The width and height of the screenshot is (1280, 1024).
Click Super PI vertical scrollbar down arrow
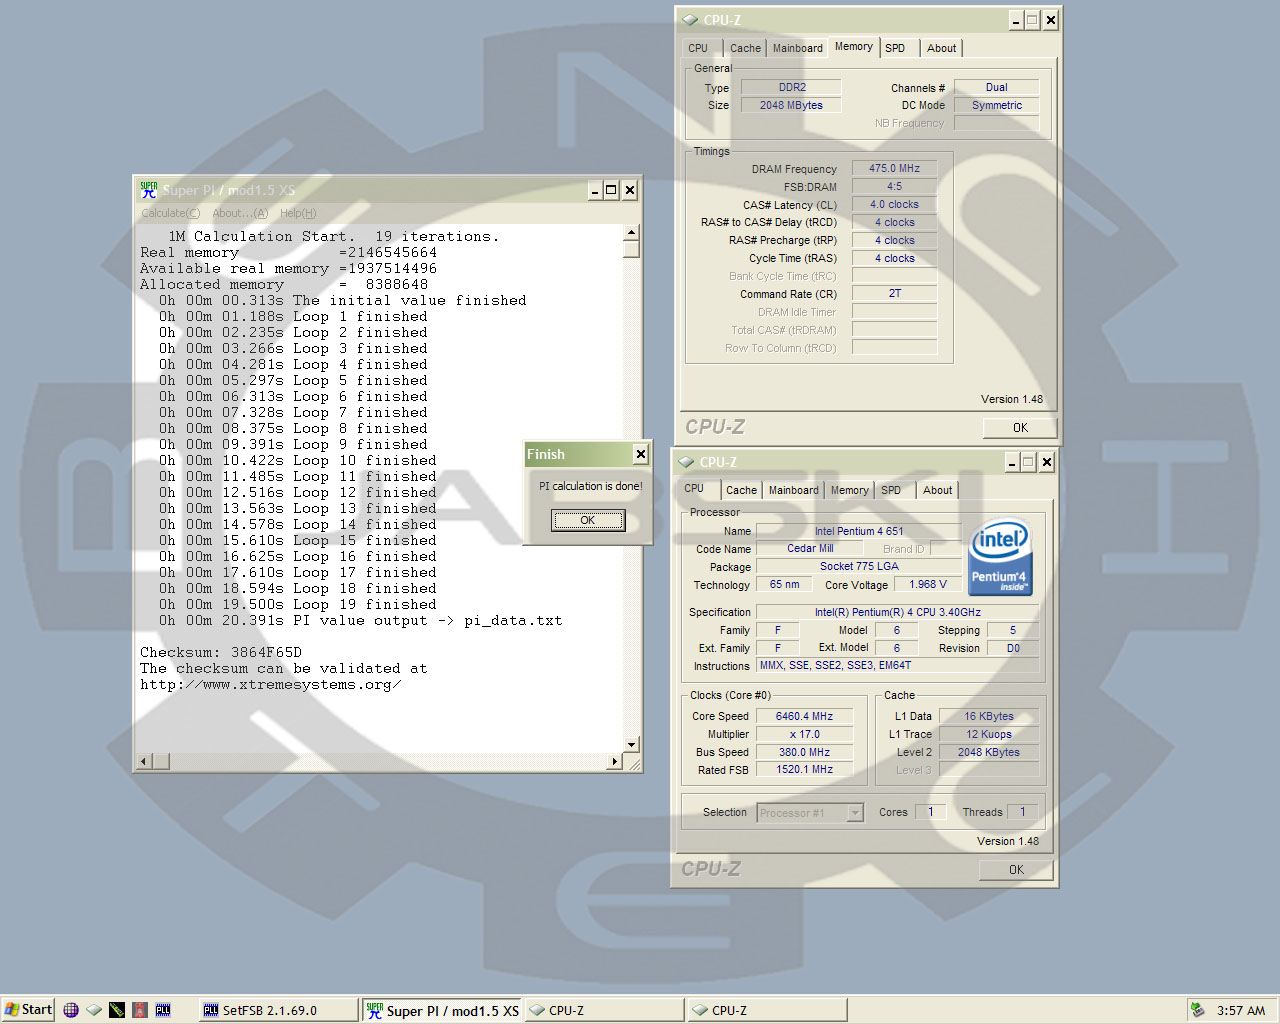coord(631,744)
